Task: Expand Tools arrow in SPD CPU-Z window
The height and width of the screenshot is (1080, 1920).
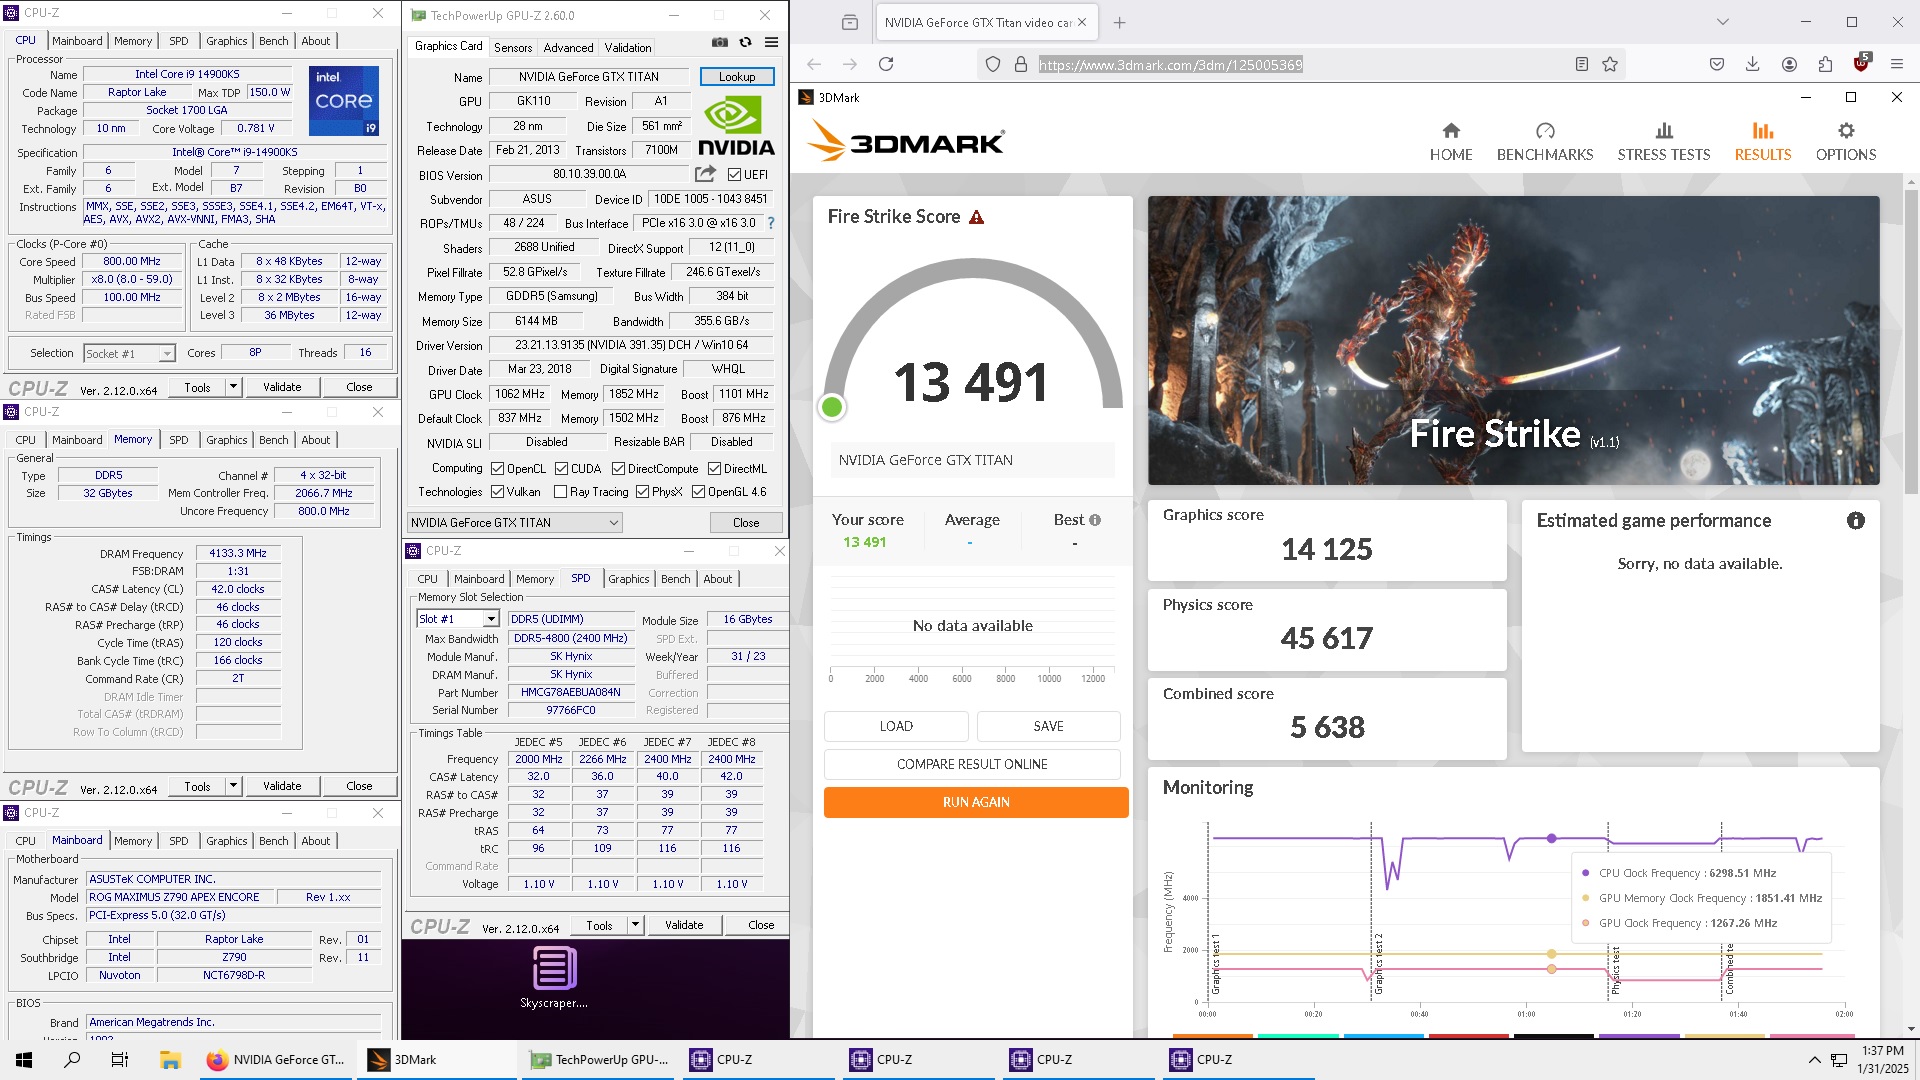Action: pyautogui.click(x=635, y=925)
